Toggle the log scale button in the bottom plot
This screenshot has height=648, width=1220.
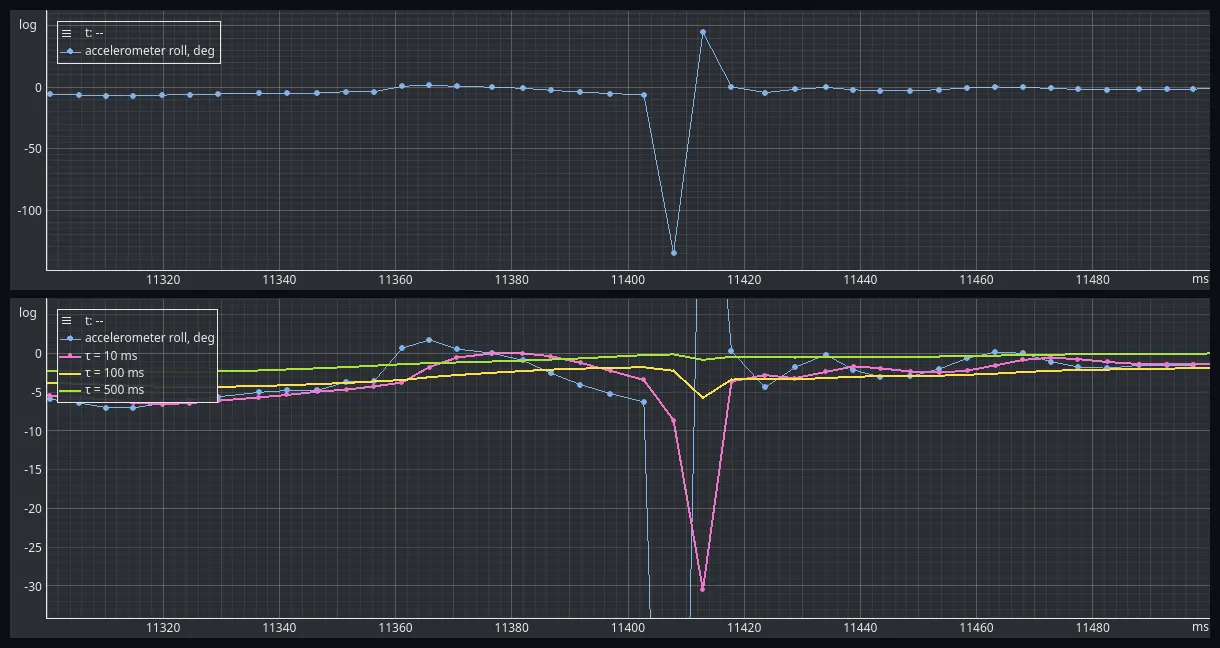[x=28, y=313]
